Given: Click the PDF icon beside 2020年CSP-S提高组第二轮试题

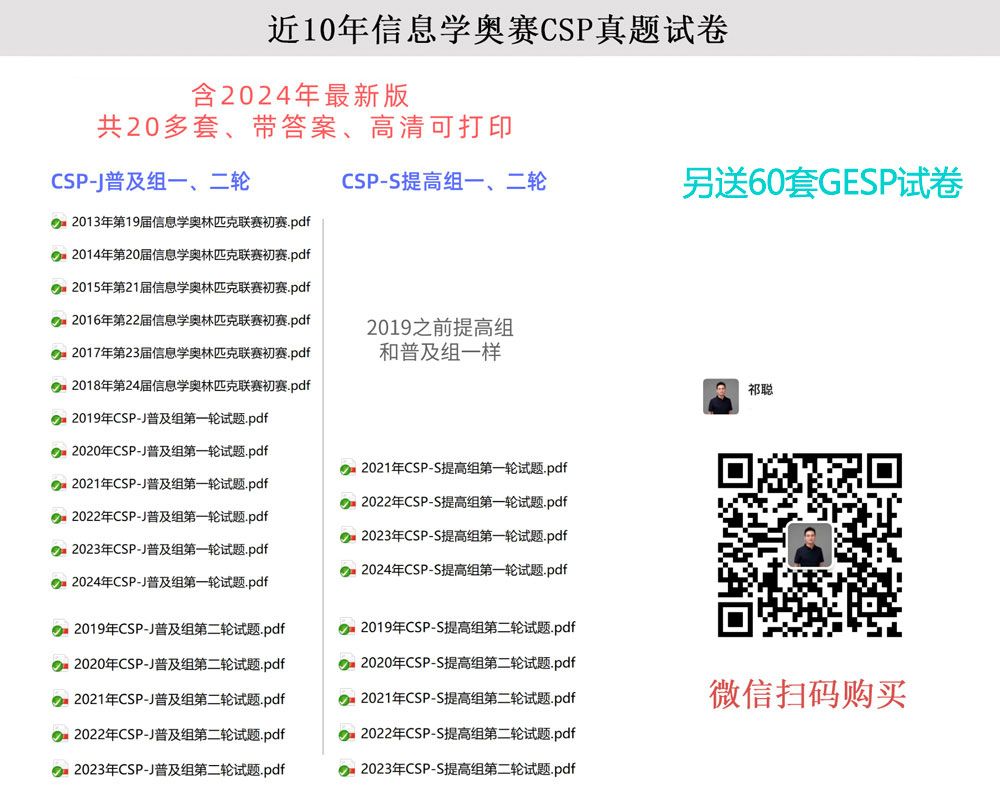Looking at the screenshot, I should pyautogui.click(x=347, y=663).
